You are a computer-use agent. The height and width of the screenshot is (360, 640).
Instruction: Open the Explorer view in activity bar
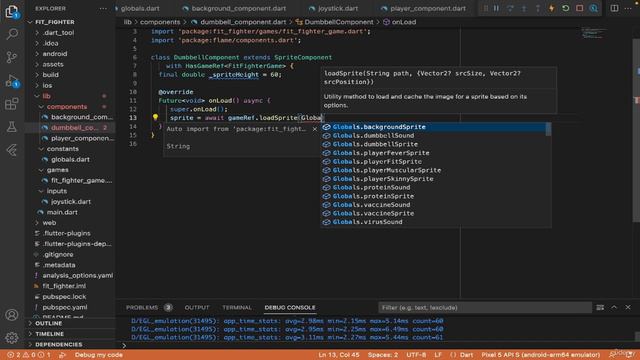click(x=12, y=11)
